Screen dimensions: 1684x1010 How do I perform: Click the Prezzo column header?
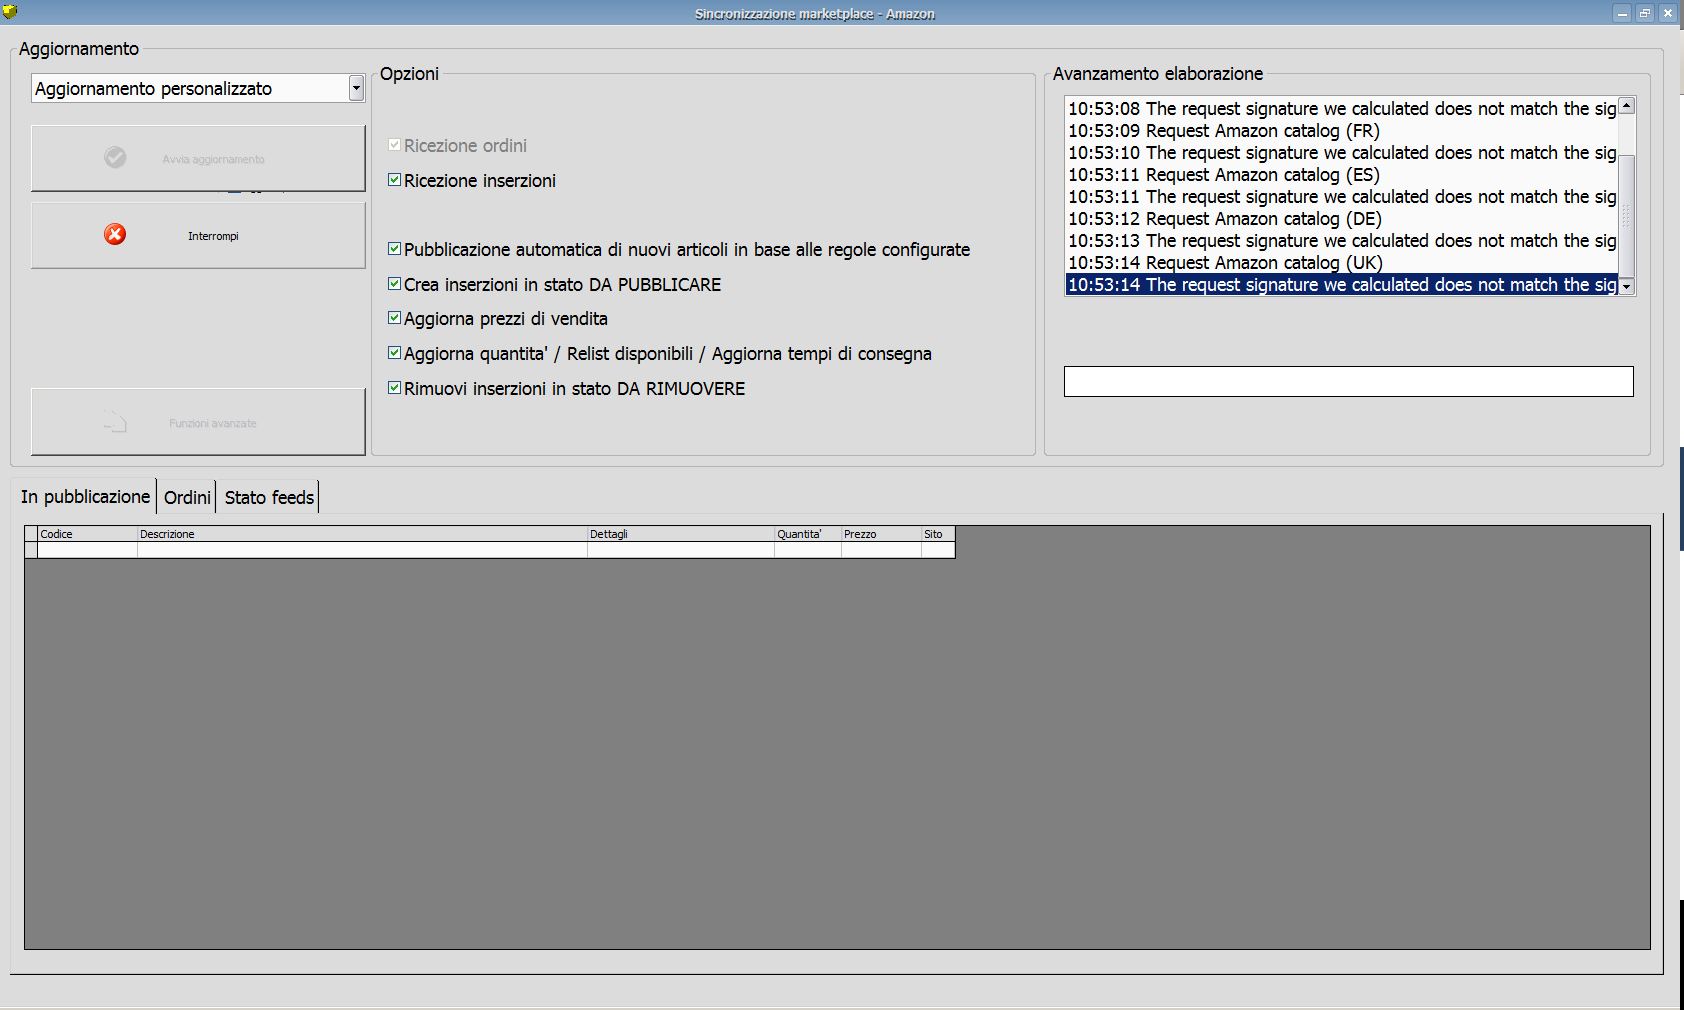click(881, 534)
